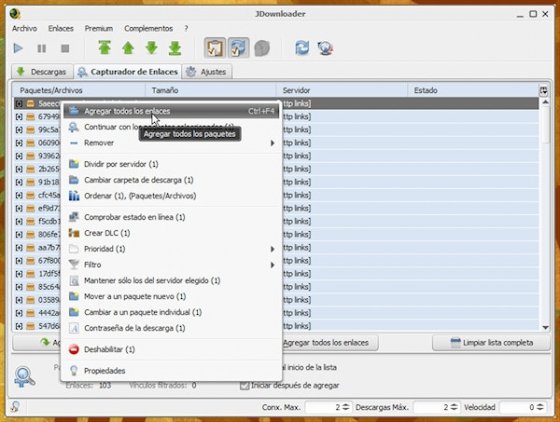Sort by Tamaño column header
The width and height of the screenshot is (560, 422).
pos(211,90)
